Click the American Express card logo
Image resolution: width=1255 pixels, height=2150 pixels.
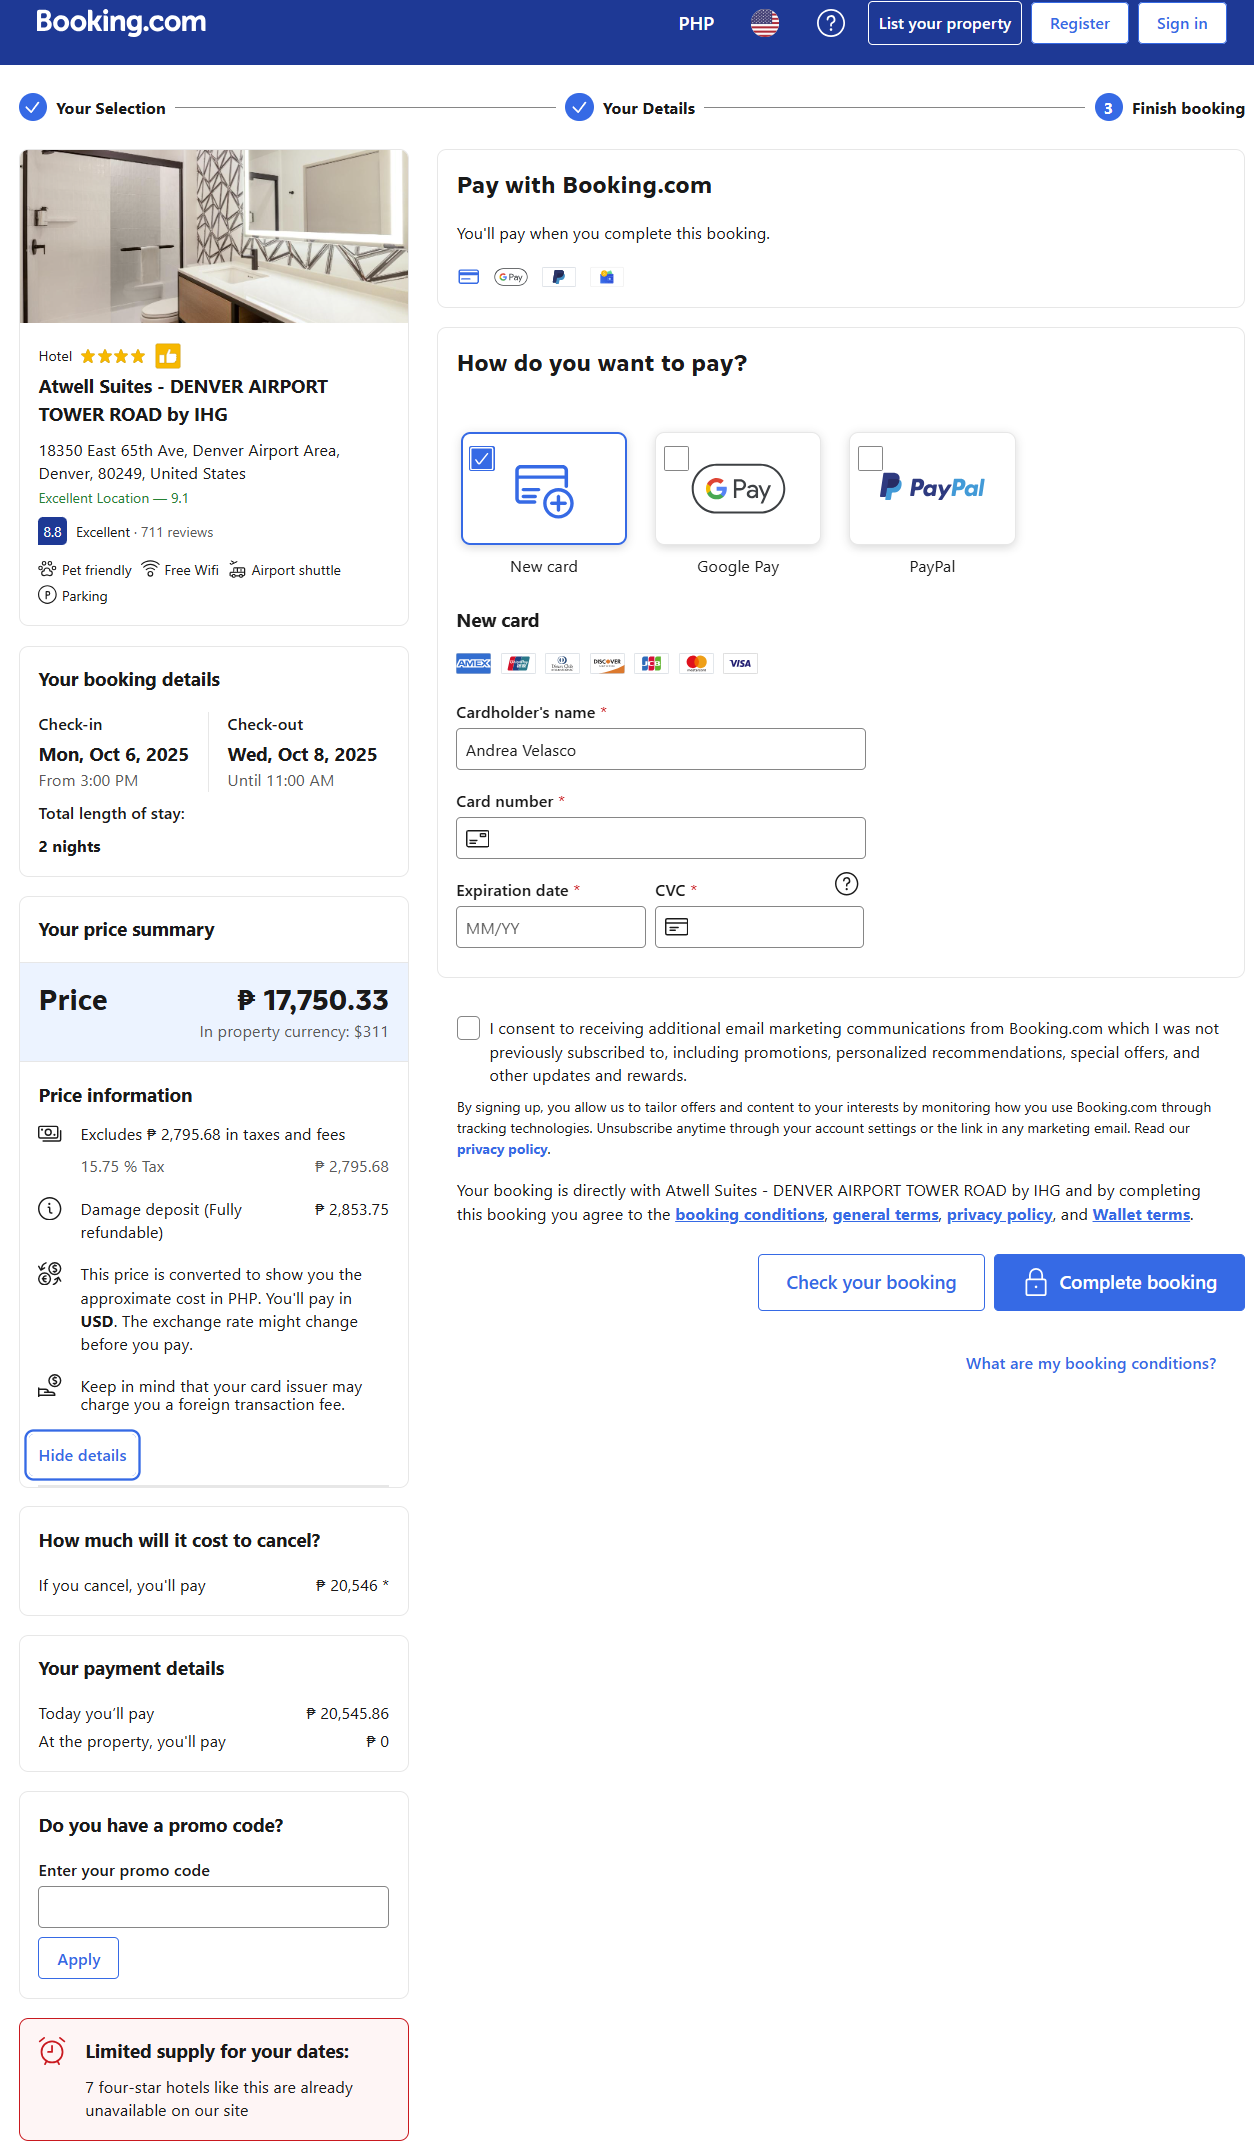click(473, 663)
